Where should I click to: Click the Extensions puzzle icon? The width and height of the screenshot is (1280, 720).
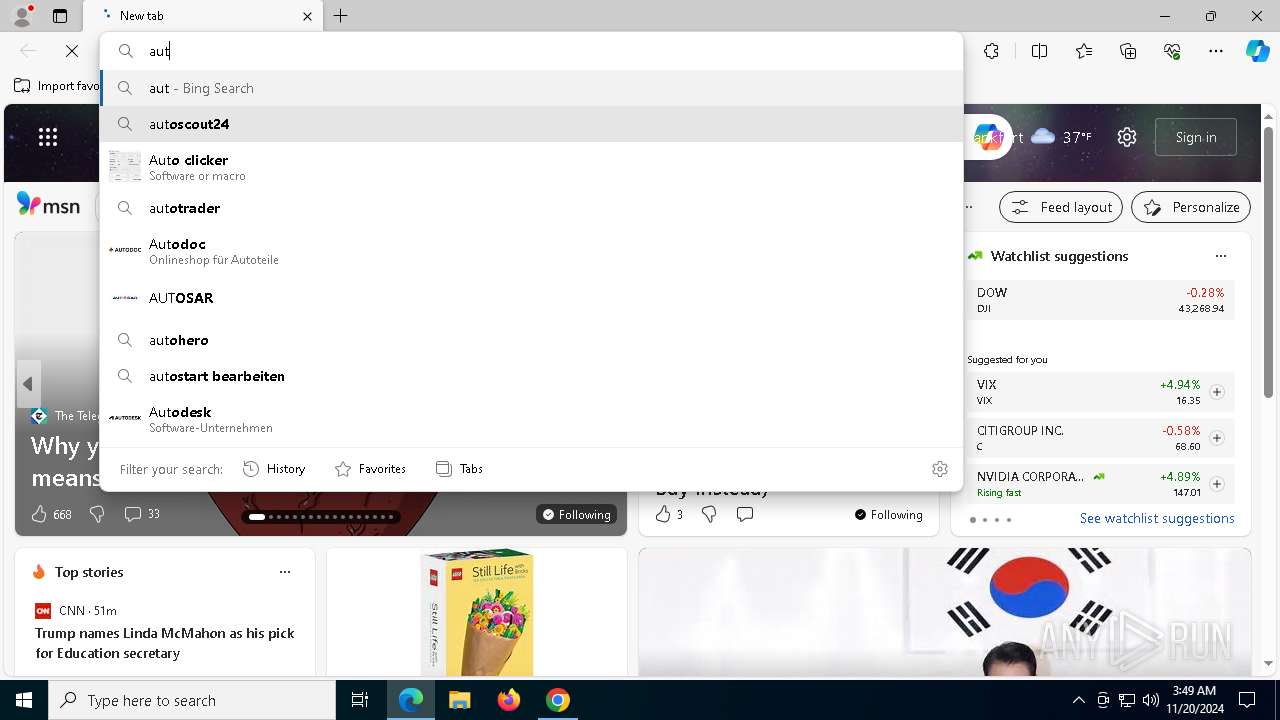[991, 51]
